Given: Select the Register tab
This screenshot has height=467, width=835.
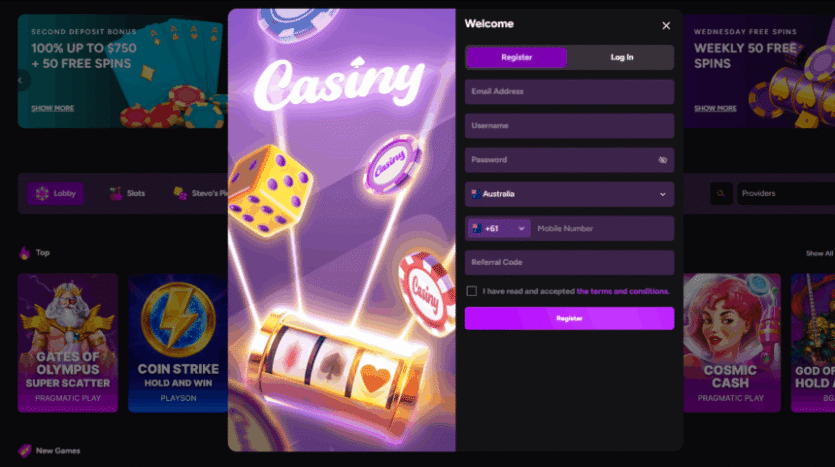Looking at the screenshot, I should pos(517,57).
